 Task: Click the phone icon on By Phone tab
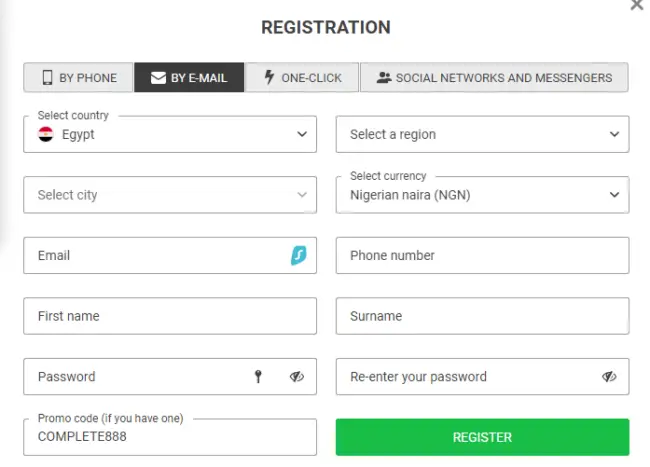click(x=47, y=78)
